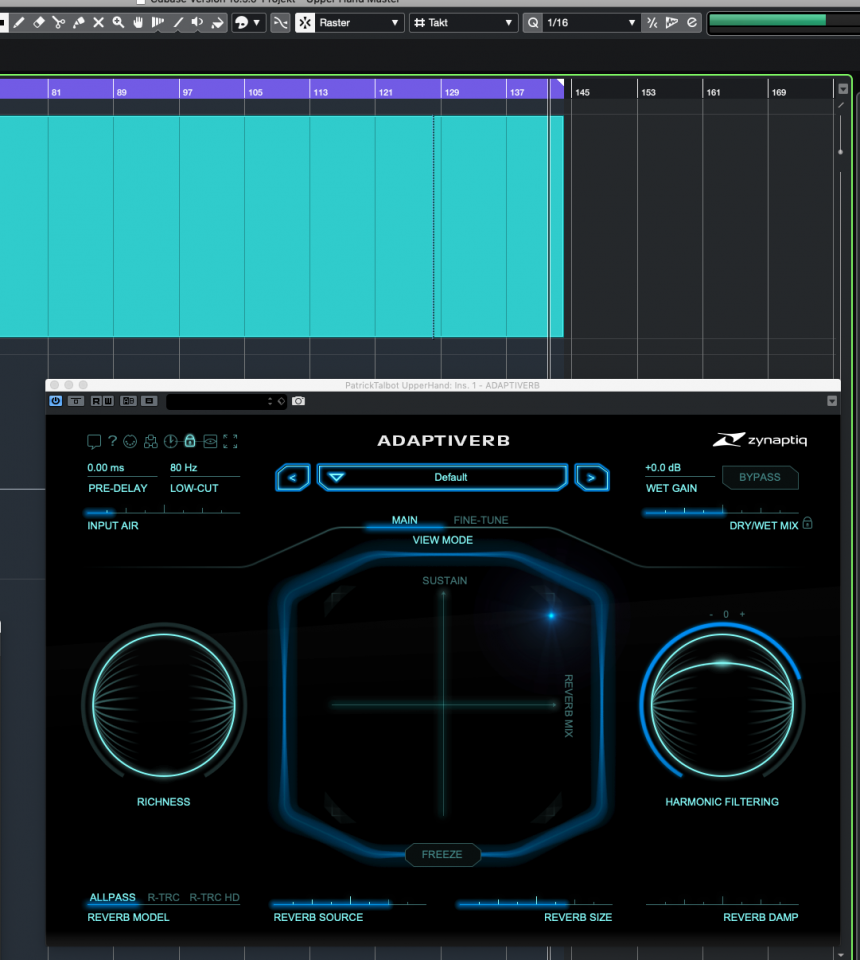Select the Time Warp tool
This screenshot has height=960, width=860.
click(x=157, y=23)
